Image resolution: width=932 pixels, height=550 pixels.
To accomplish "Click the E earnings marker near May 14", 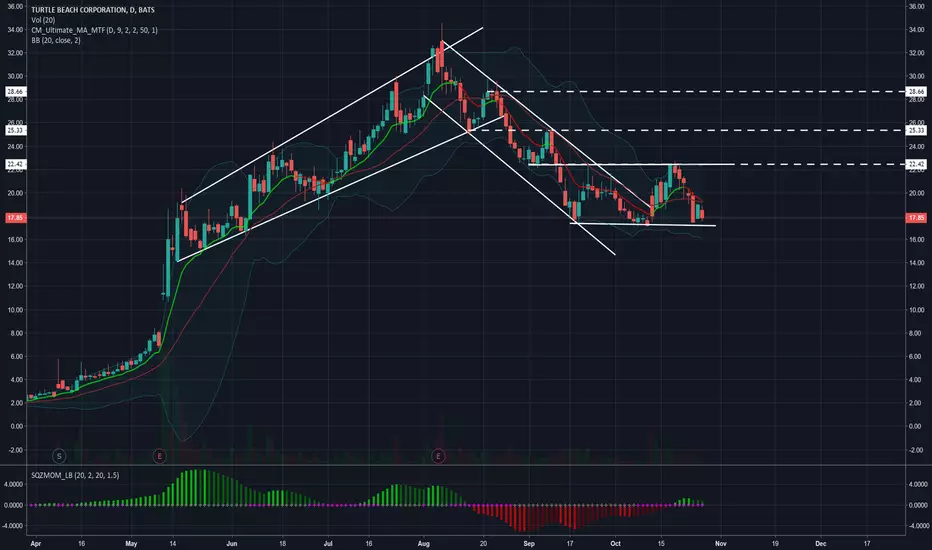I will pyautogui.click(x=159, y=456).
